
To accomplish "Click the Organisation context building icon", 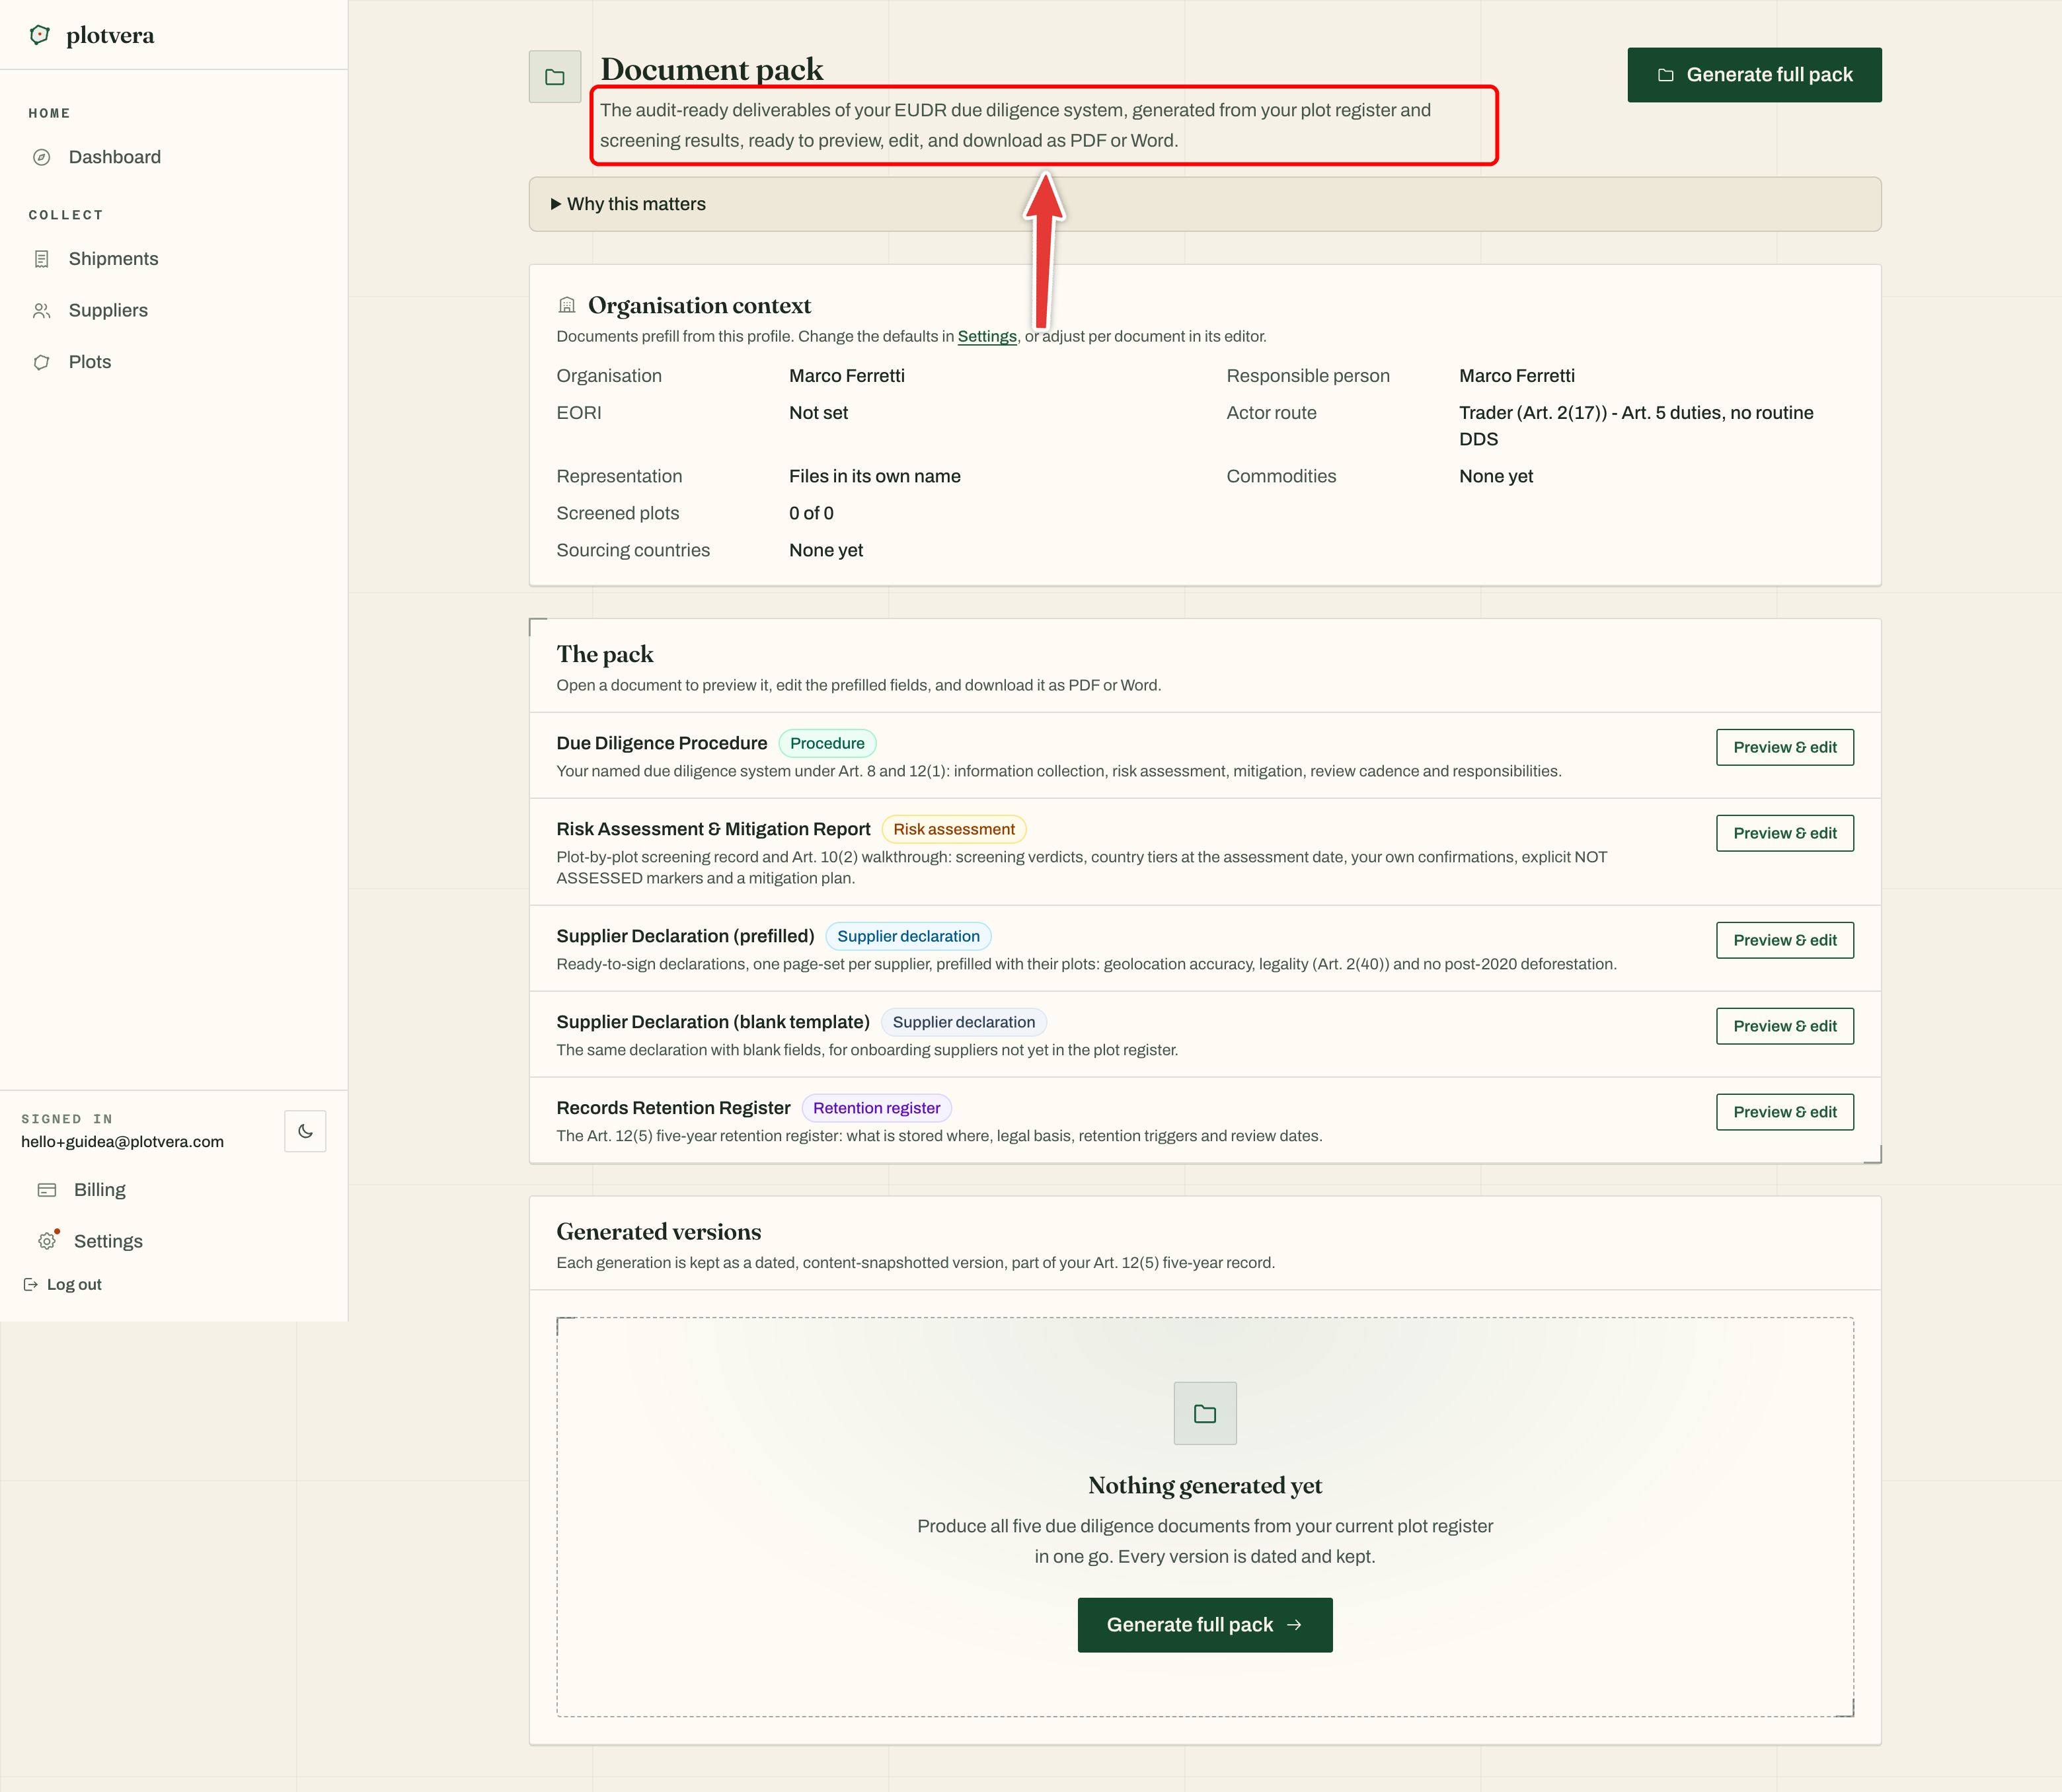I will tap(567, 305).
